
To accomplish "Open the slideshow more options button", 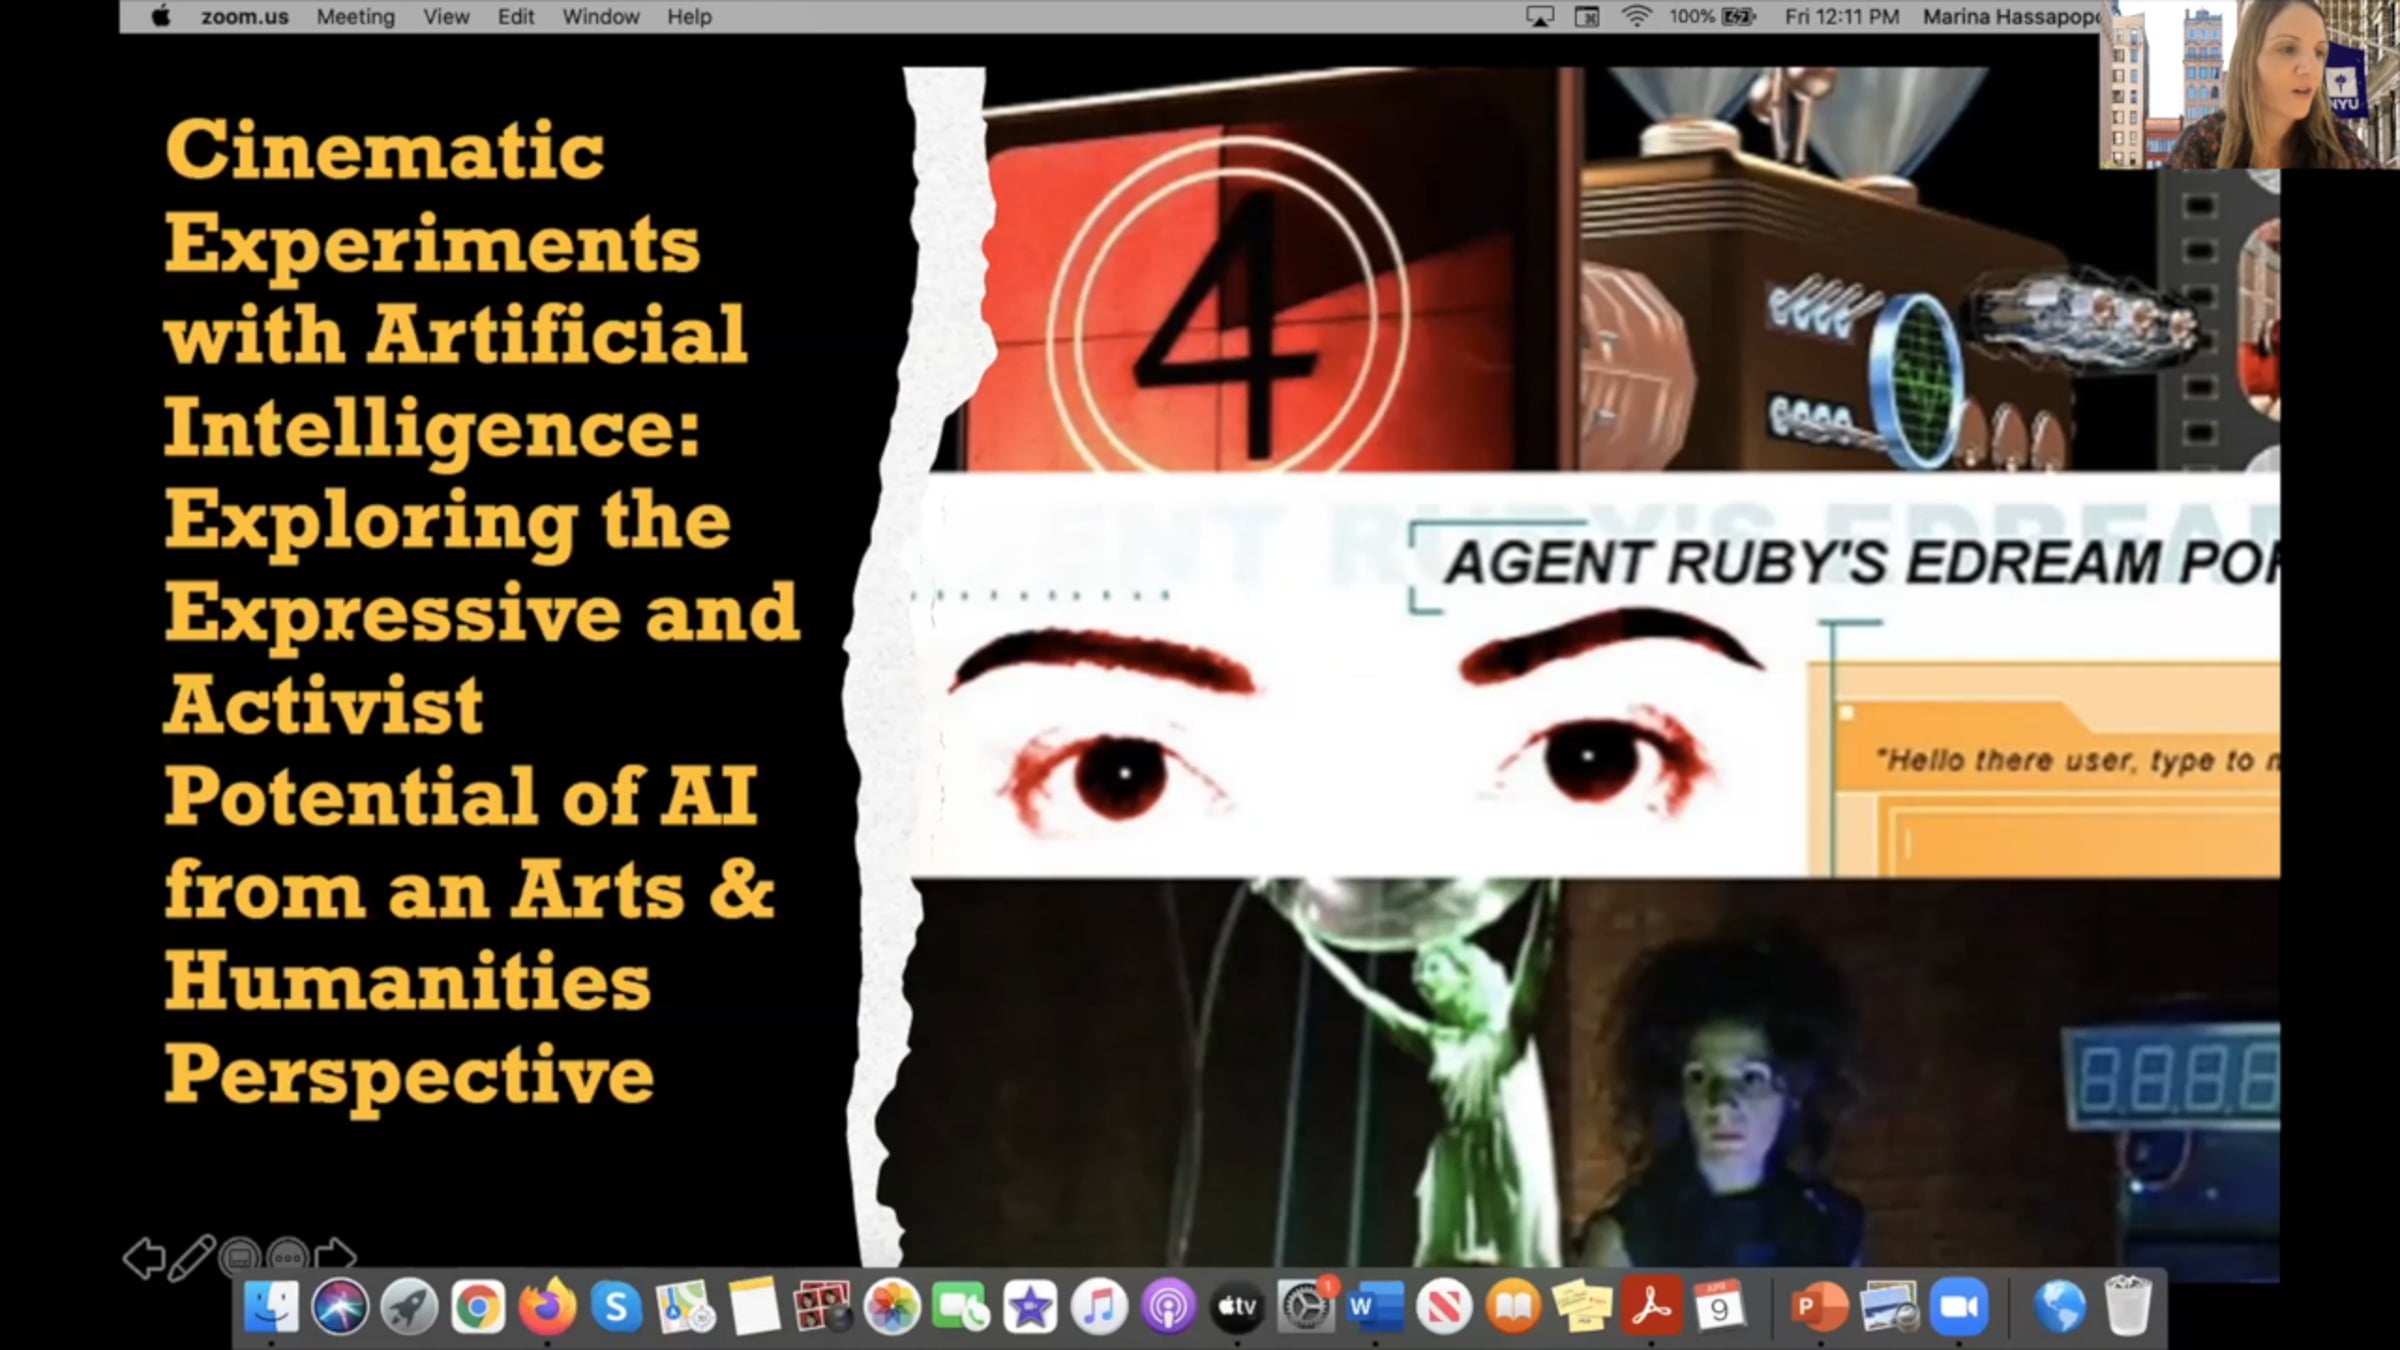I will pos(288,1258).
